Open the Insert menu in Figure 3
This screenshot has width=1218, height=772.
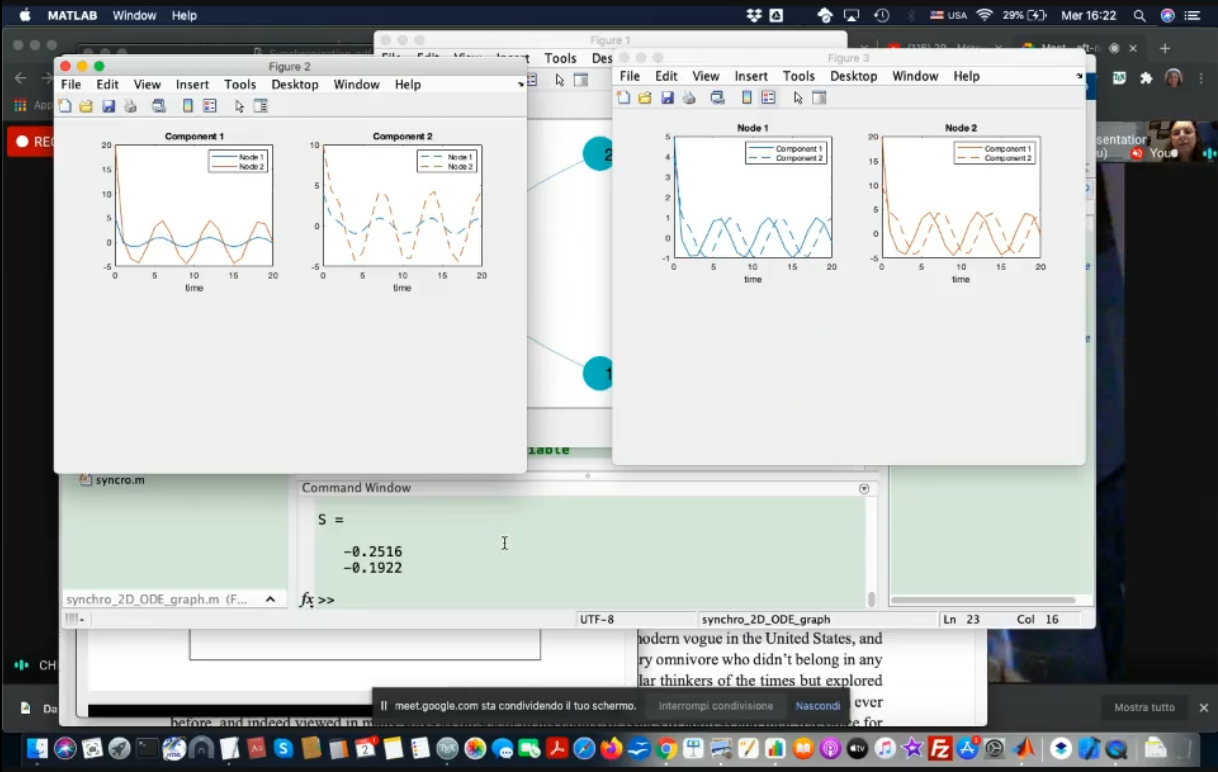(751, 76)
